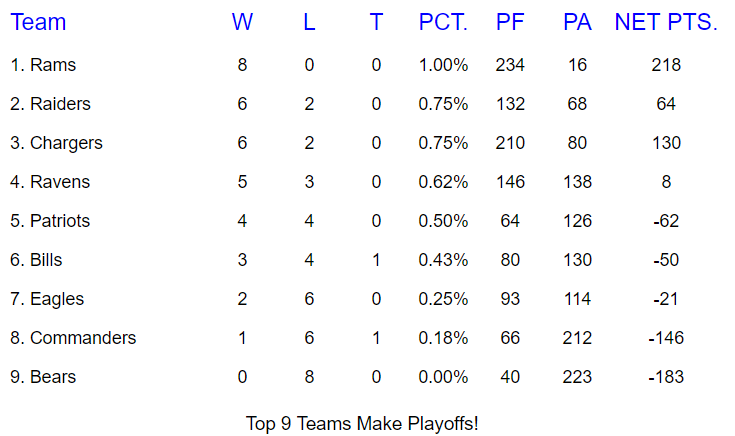The image size is (735, 436).
Task: Click the 7. Eagles team name
Action: [x=47, y=299]
